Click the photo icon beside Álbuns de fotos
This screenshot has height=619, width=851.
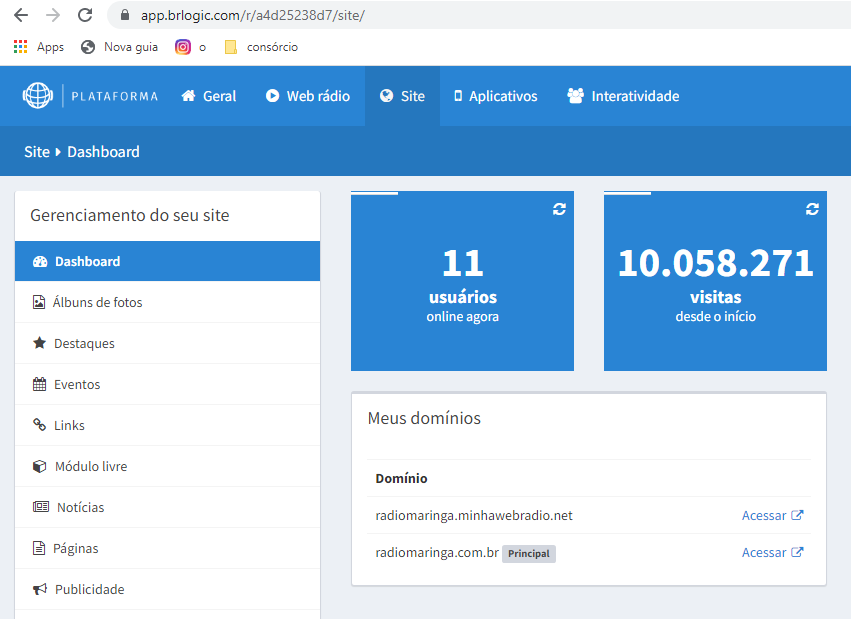[39, 302]
